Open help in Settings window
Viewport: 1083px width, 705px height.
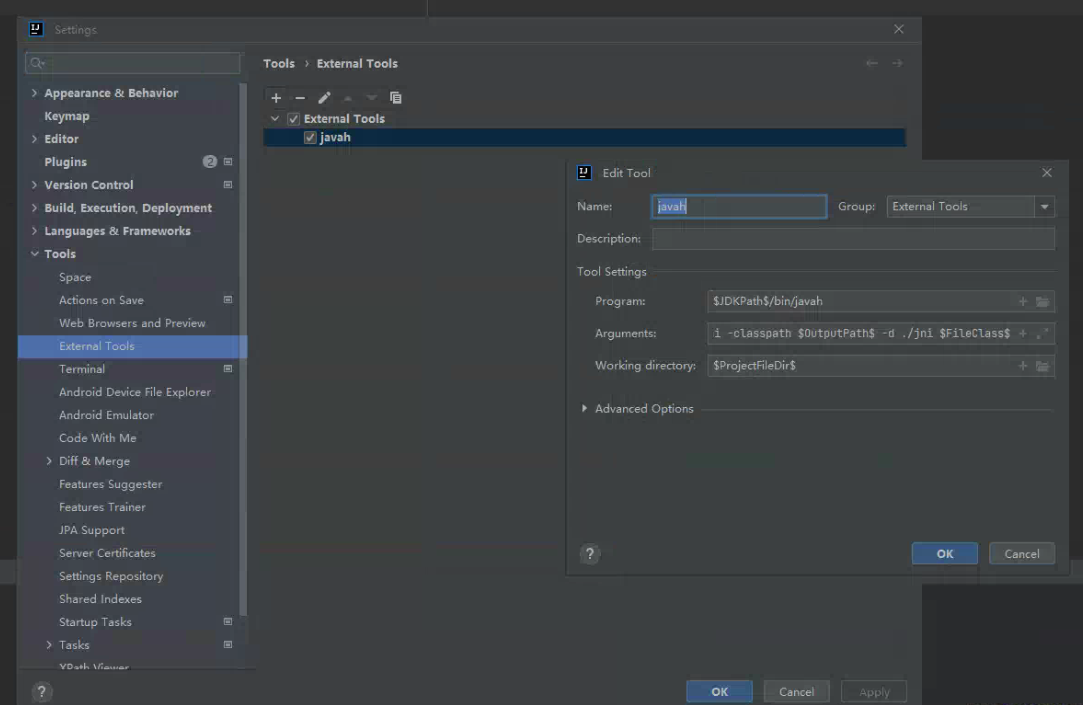click(x=41, y=691)
